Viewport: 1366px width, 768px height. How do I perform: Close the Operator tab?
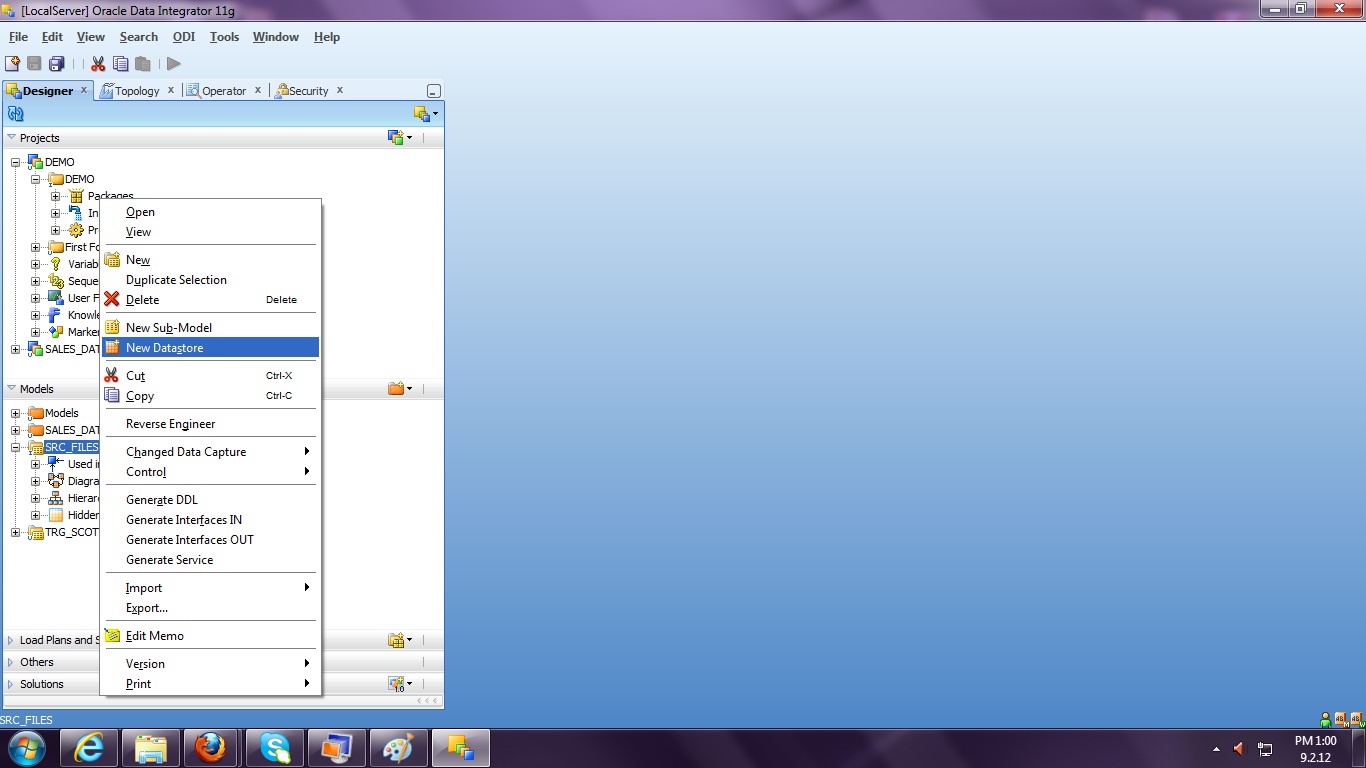(257, 90)
